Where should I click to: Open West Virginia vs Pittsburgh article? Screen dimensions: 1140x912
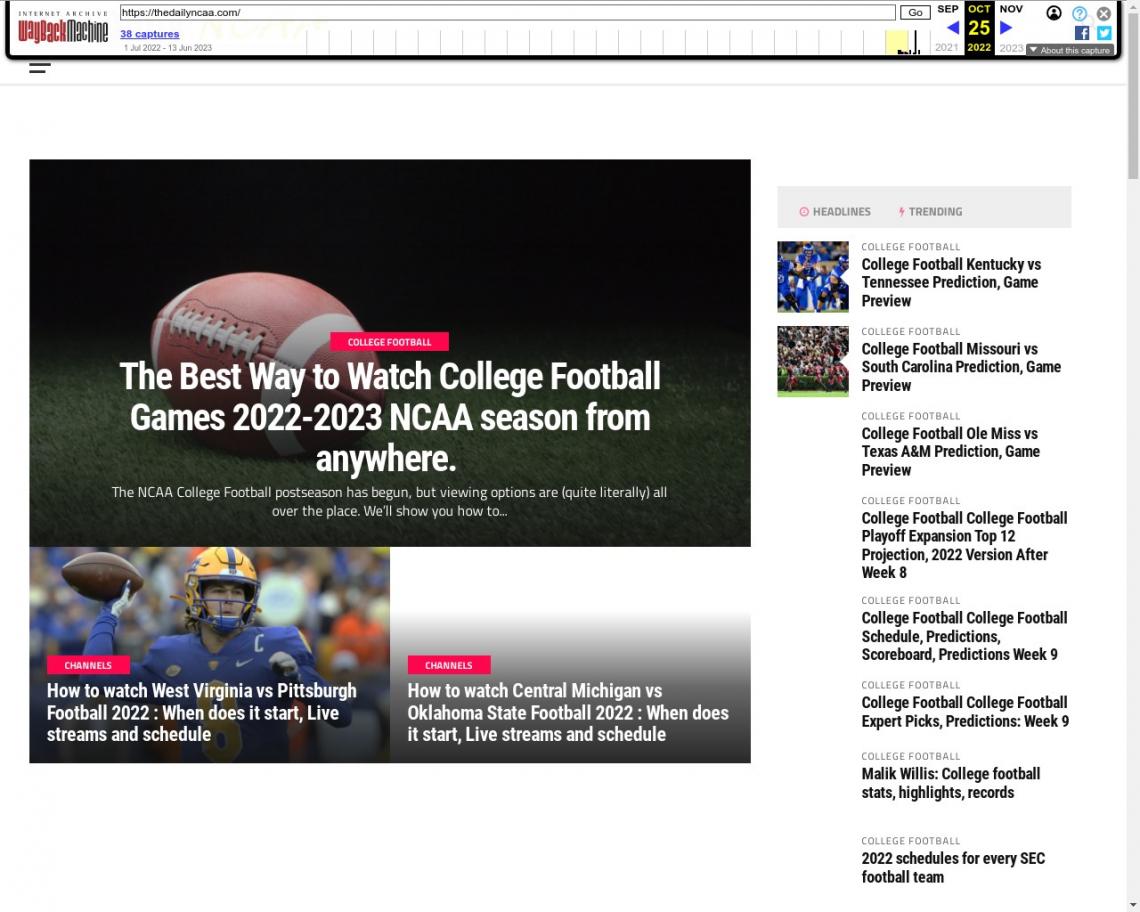pyautogui.click(x=202, y=712)
